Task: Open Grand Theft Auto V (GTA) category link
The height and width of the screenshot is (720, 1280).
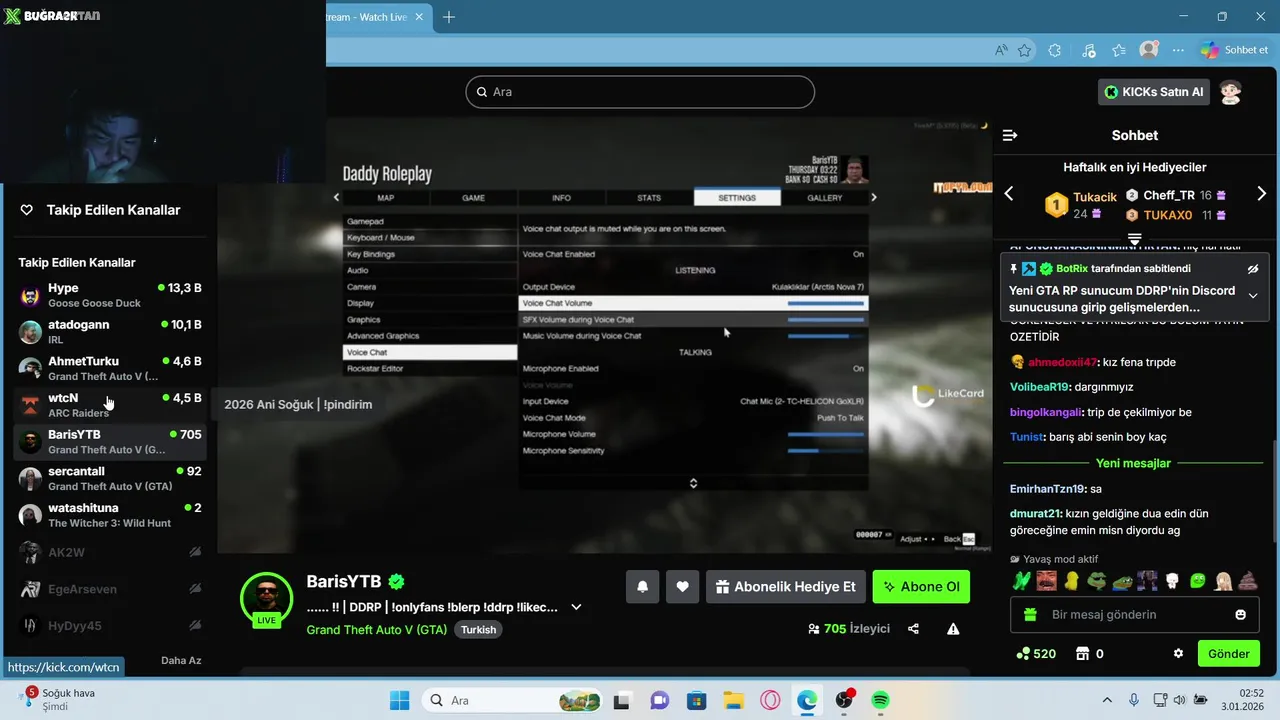Action: [x=377, y=630]
